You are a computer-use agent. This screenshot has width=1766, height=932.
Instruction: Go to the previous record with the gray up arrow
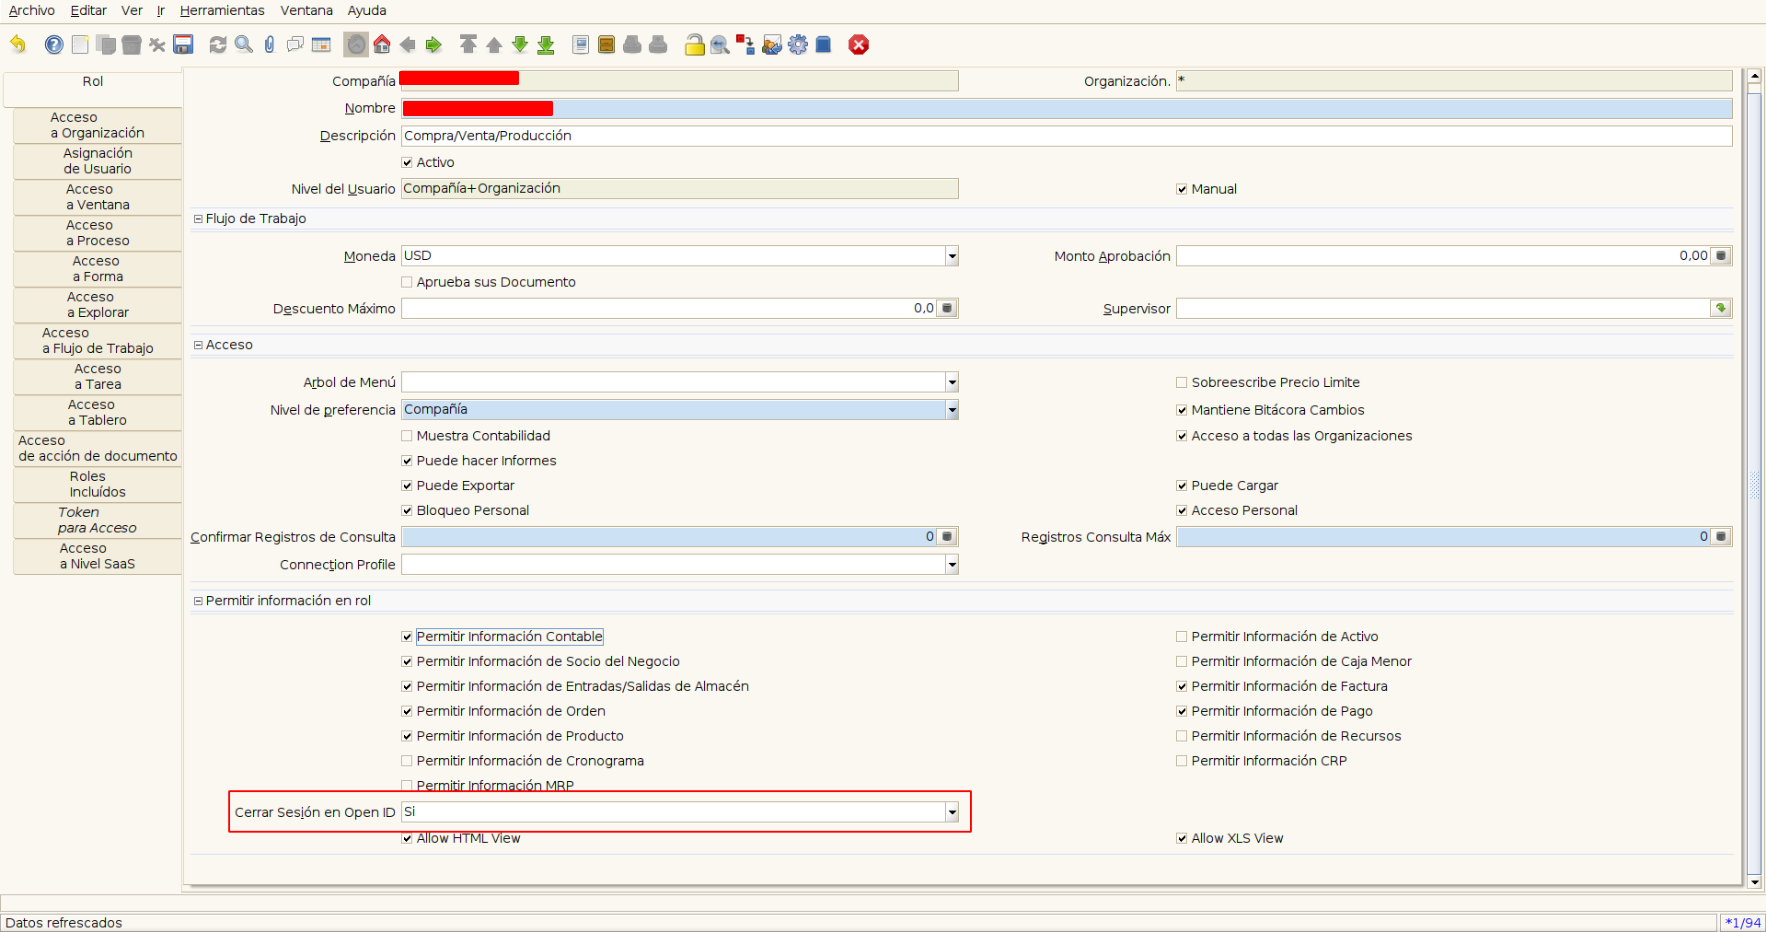pos(494,44)
